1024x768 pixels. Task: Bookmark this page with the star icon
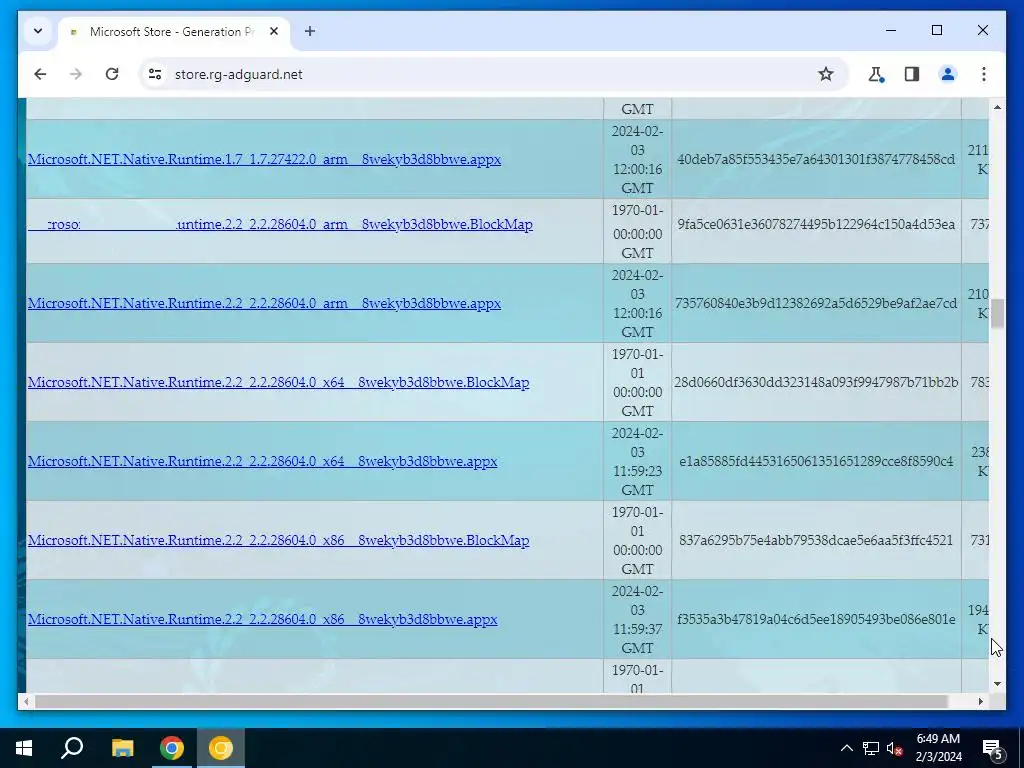click(825, 74)
